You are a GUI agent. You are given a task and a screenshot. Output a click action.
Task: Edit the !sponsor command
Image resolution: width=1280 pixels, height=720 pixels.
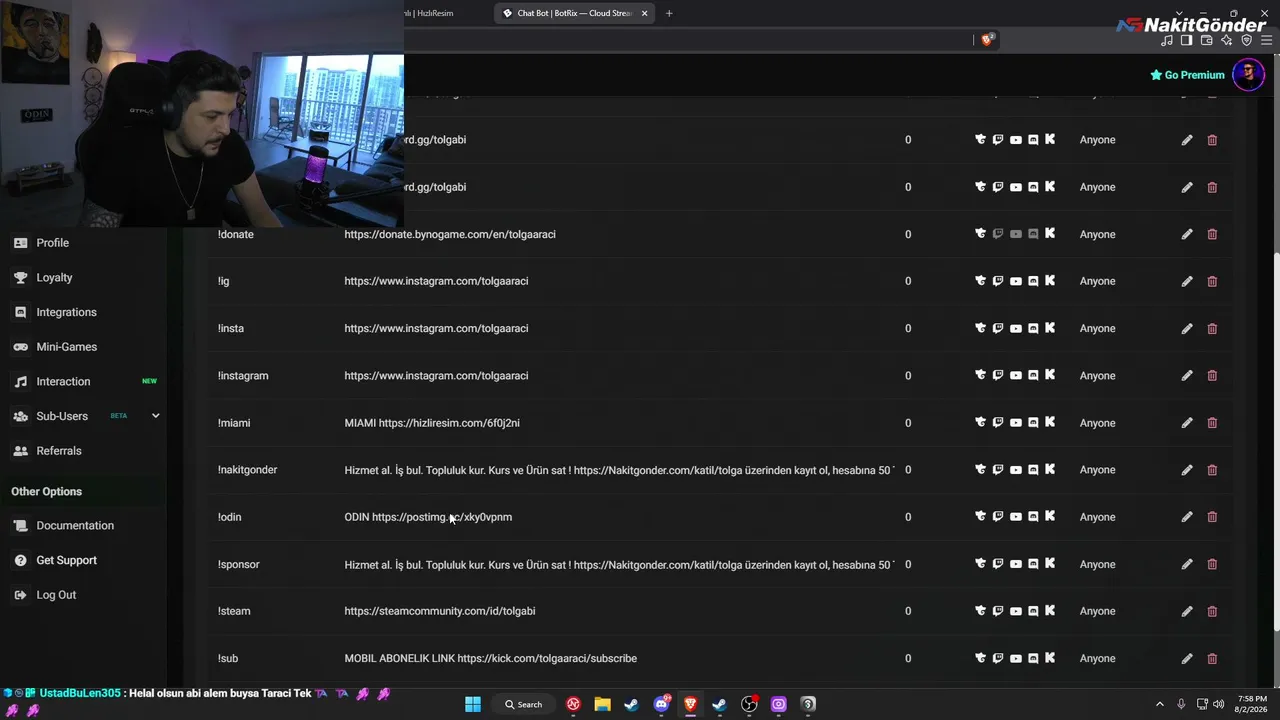(x=1187, y=564)
